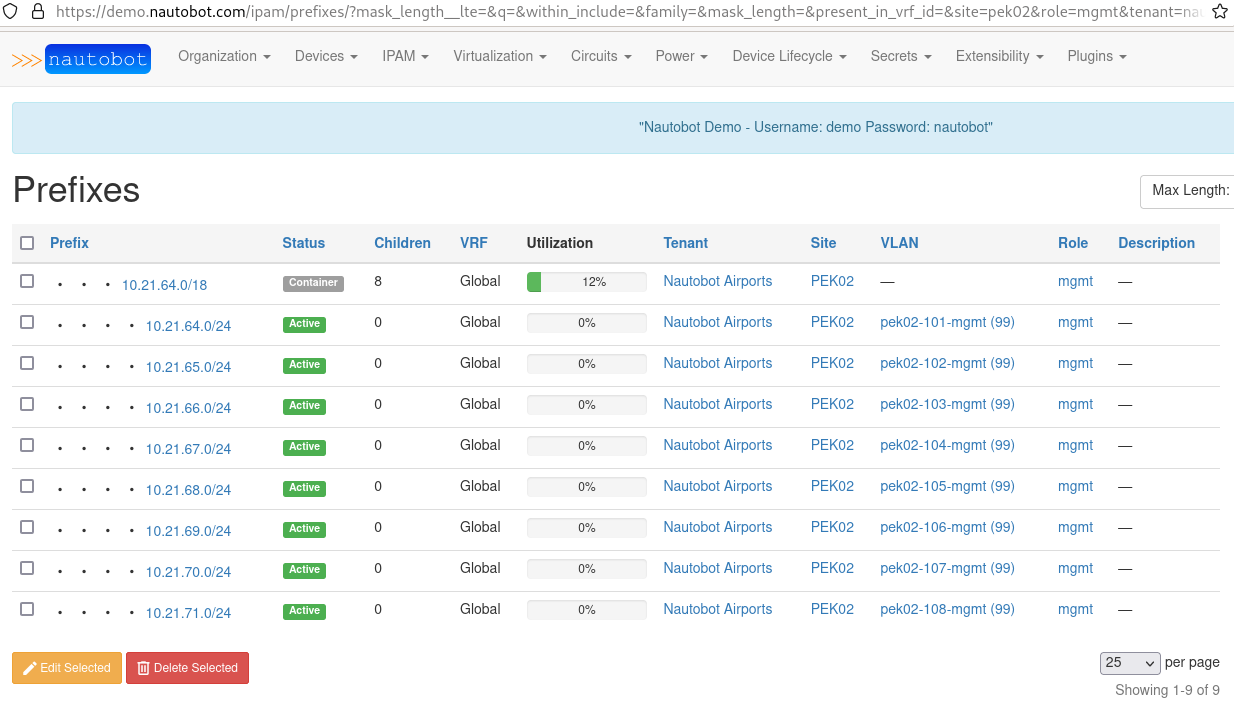Open PEK02 site in 10.21.65.0/24 row

(x=832, y=363)
